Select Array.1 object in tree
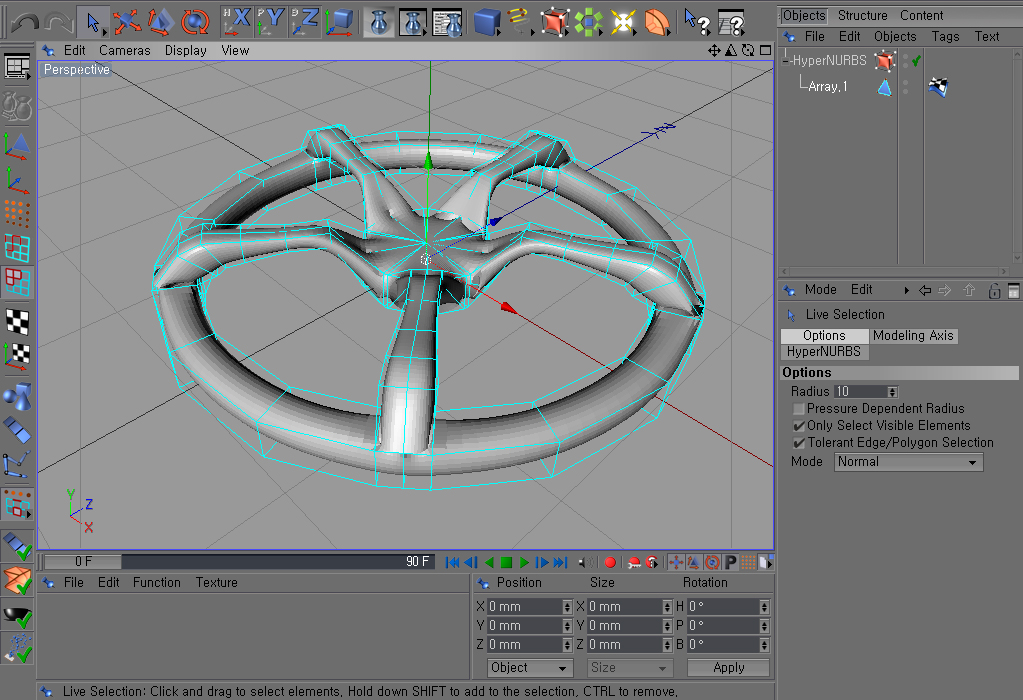1023x700 pixels. coord(828,86)
